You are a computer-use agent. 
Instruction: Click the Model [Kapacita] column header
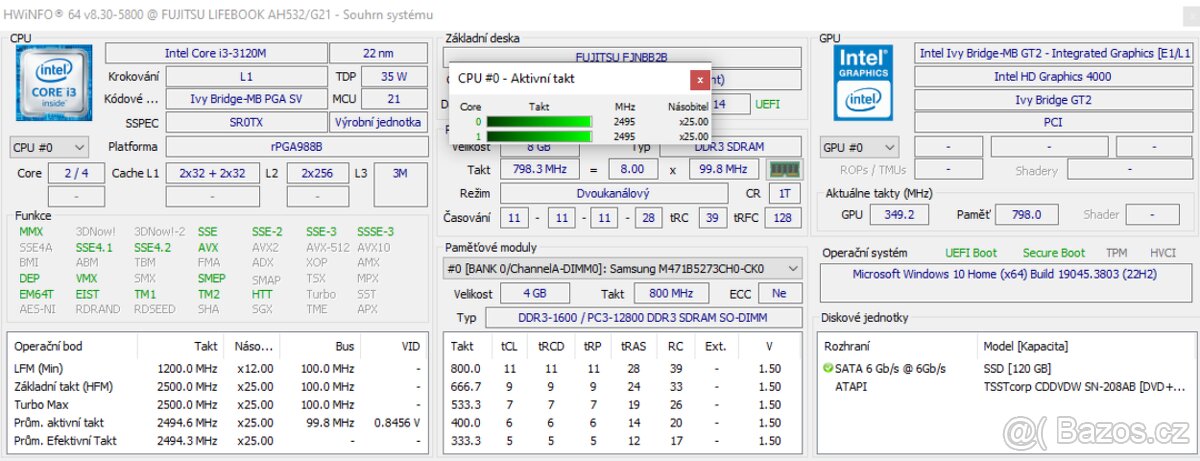[x=1025, y=346]
